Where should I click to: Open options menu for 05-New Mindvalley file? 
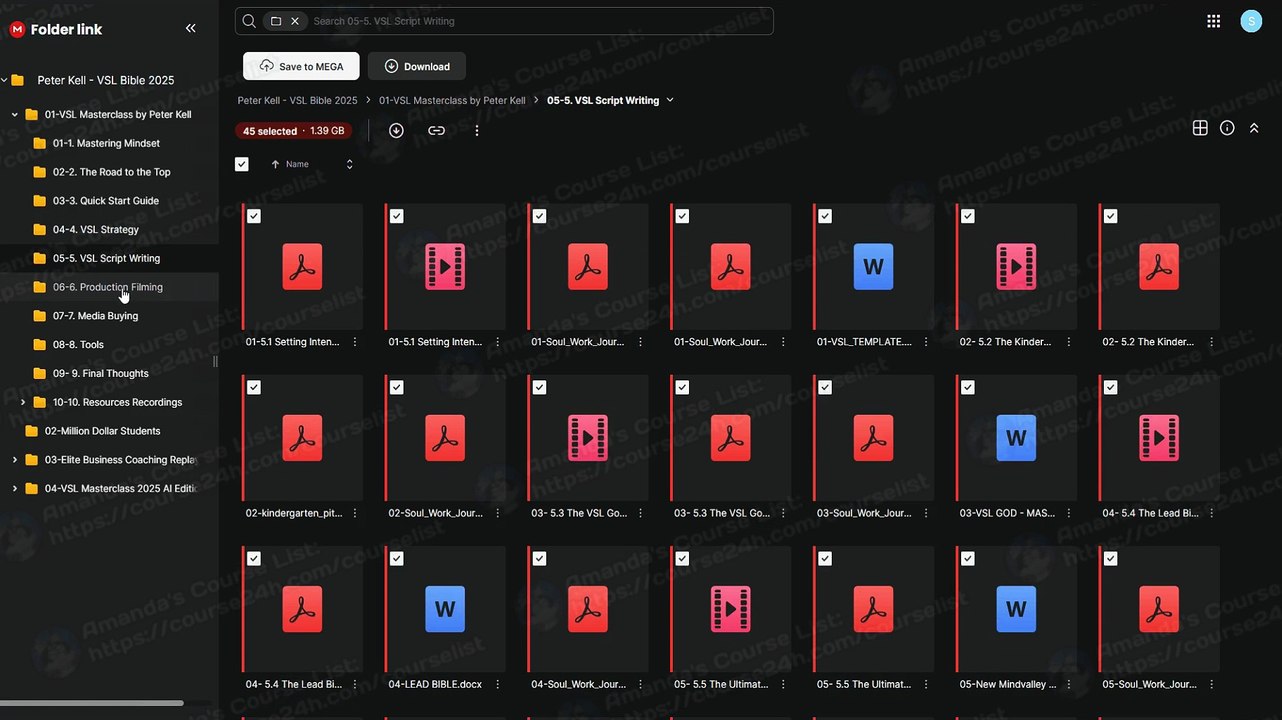1069,685
